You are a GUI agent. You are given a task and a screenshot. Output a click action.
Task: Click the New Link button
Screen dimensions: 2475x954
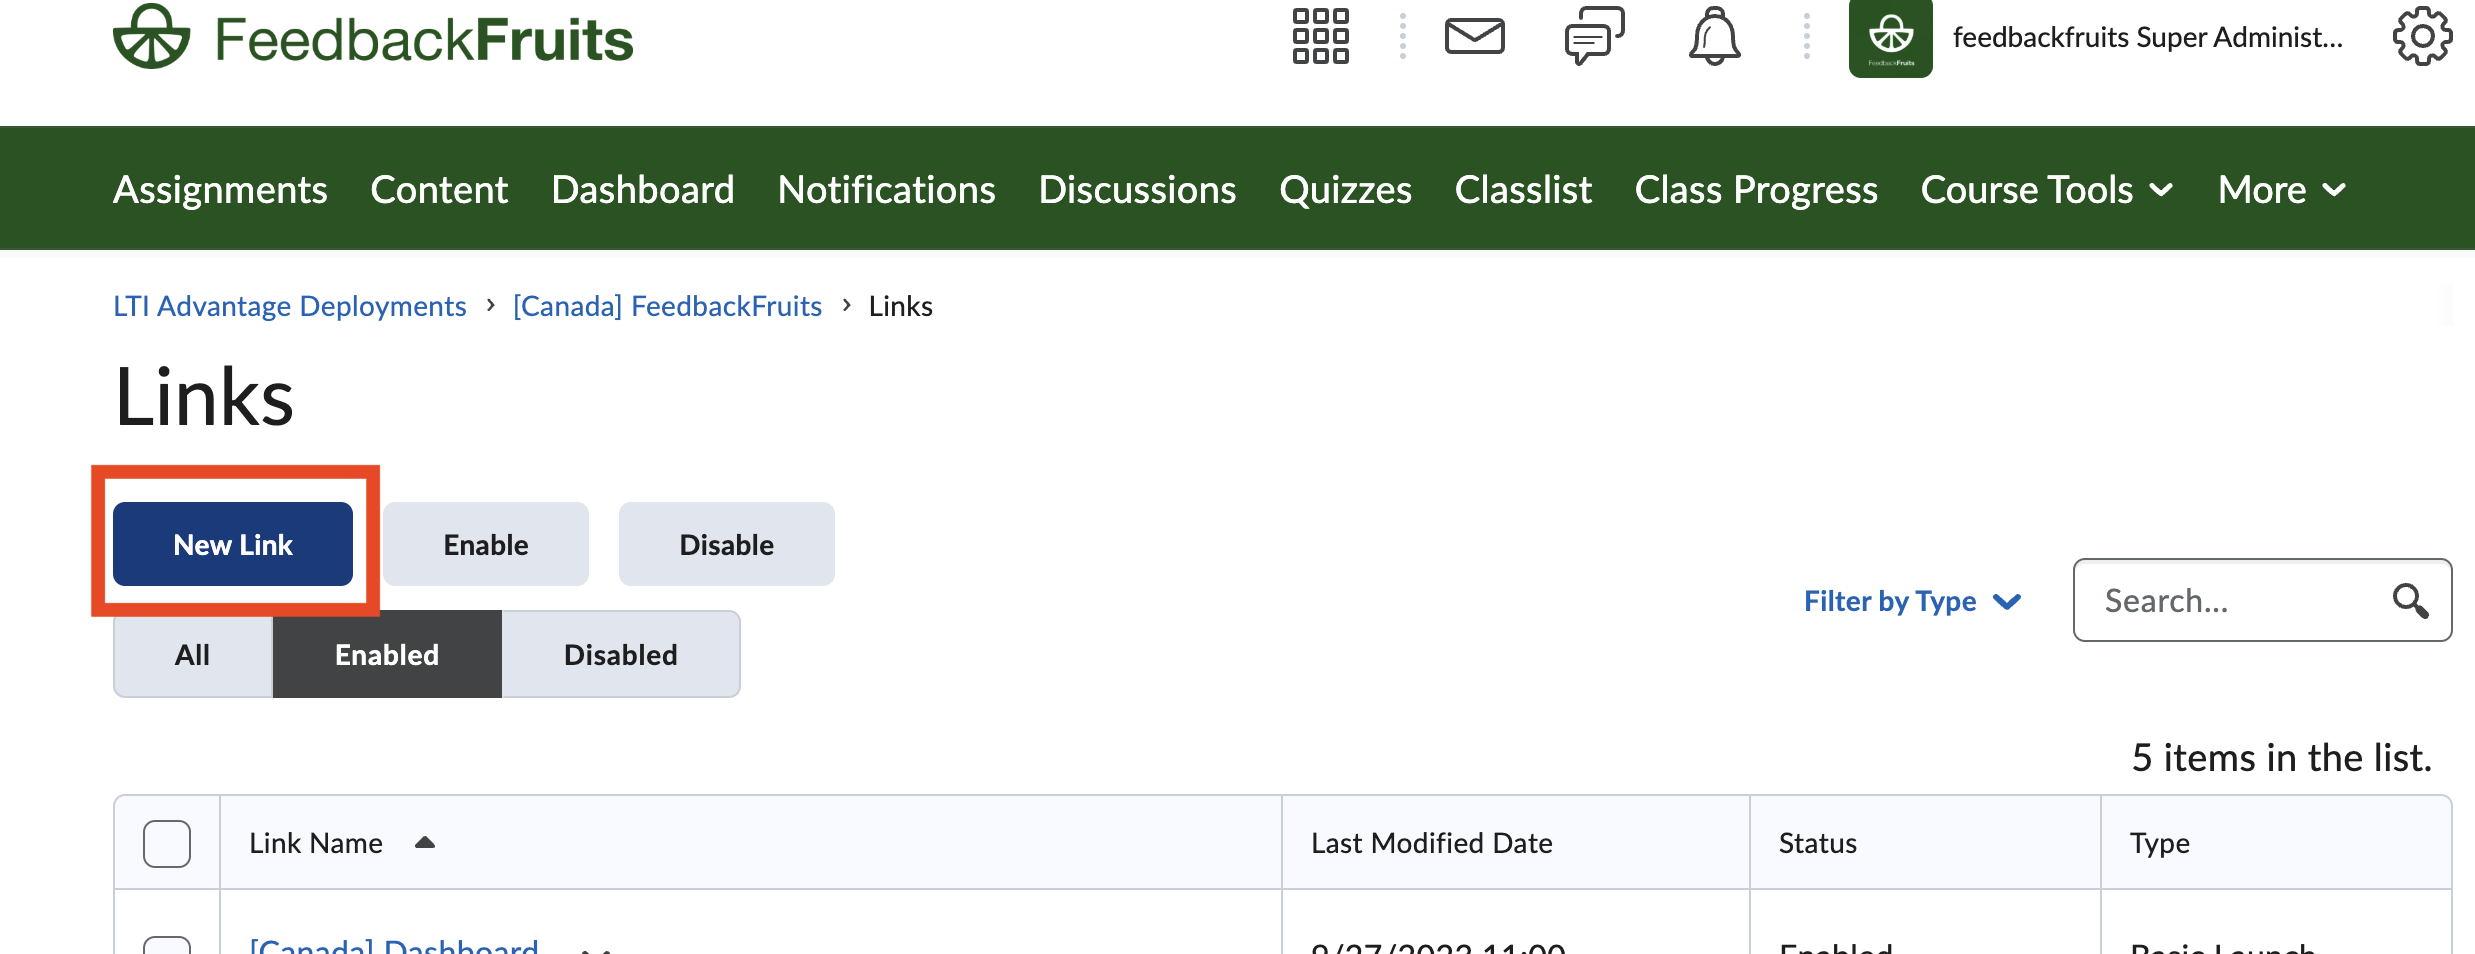pos(233,544)
